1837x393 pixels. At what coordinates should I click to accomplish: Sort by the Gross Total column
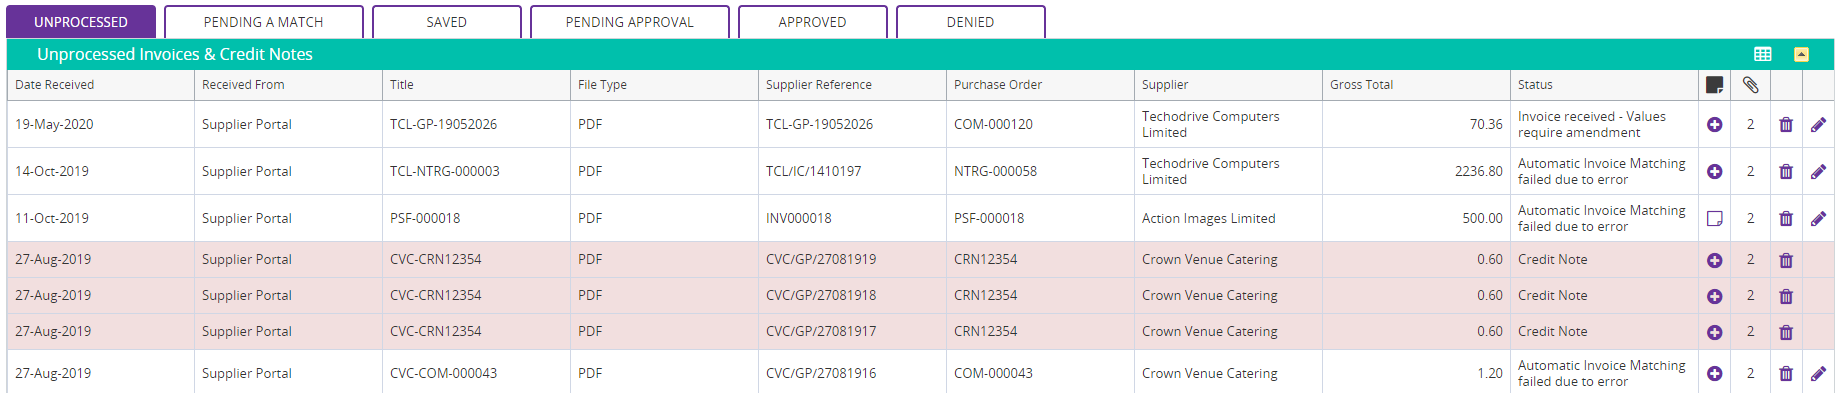click(x=1361, y=85)
